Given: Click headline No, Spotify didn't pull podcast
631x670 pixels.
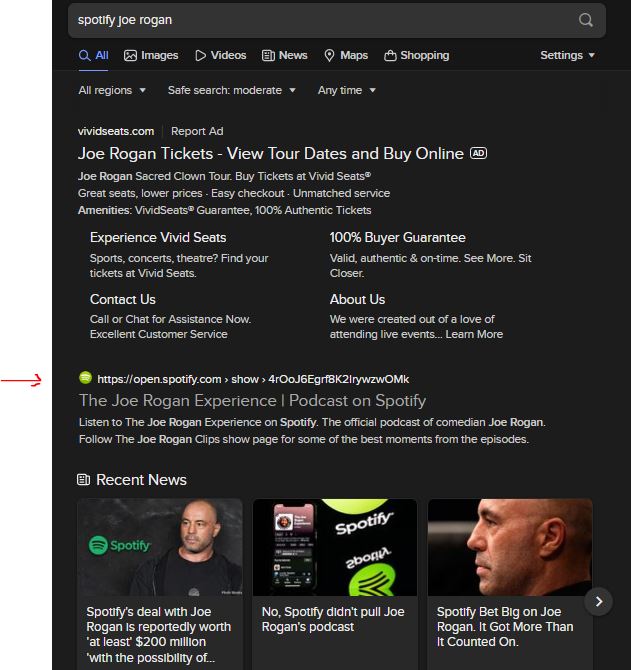Looking at the screenshot, I should tap(333, 619).
